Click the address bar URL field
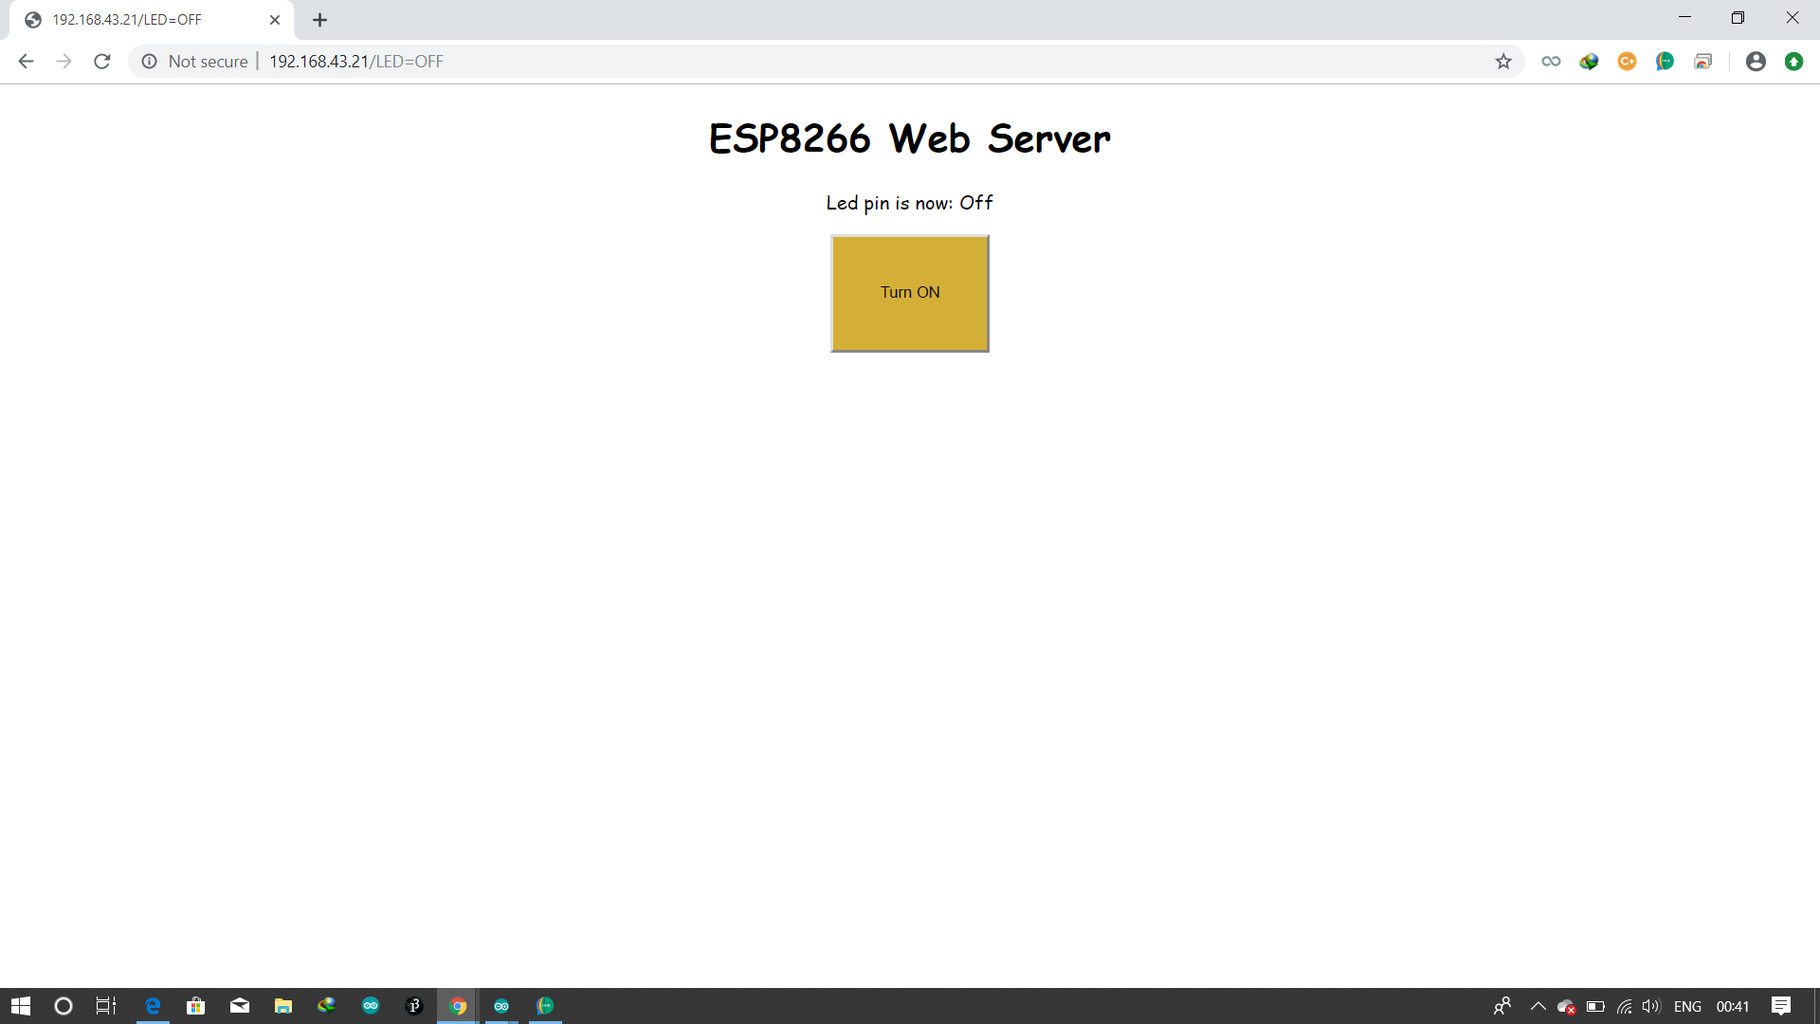 357,61
